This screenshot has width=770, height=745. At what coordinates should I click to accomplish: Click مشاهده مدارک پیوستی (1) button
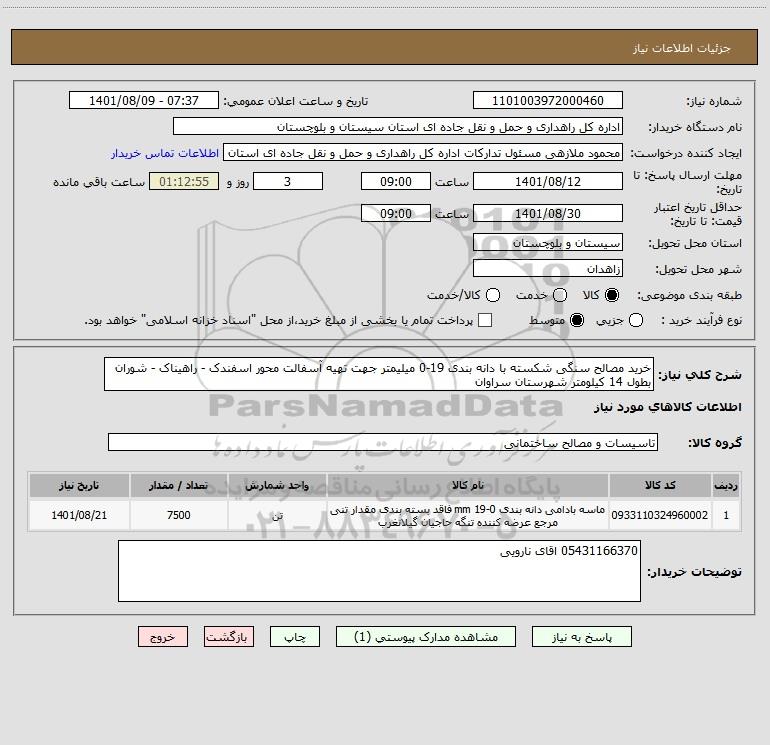pyautogui.click(x=426, y=637)
